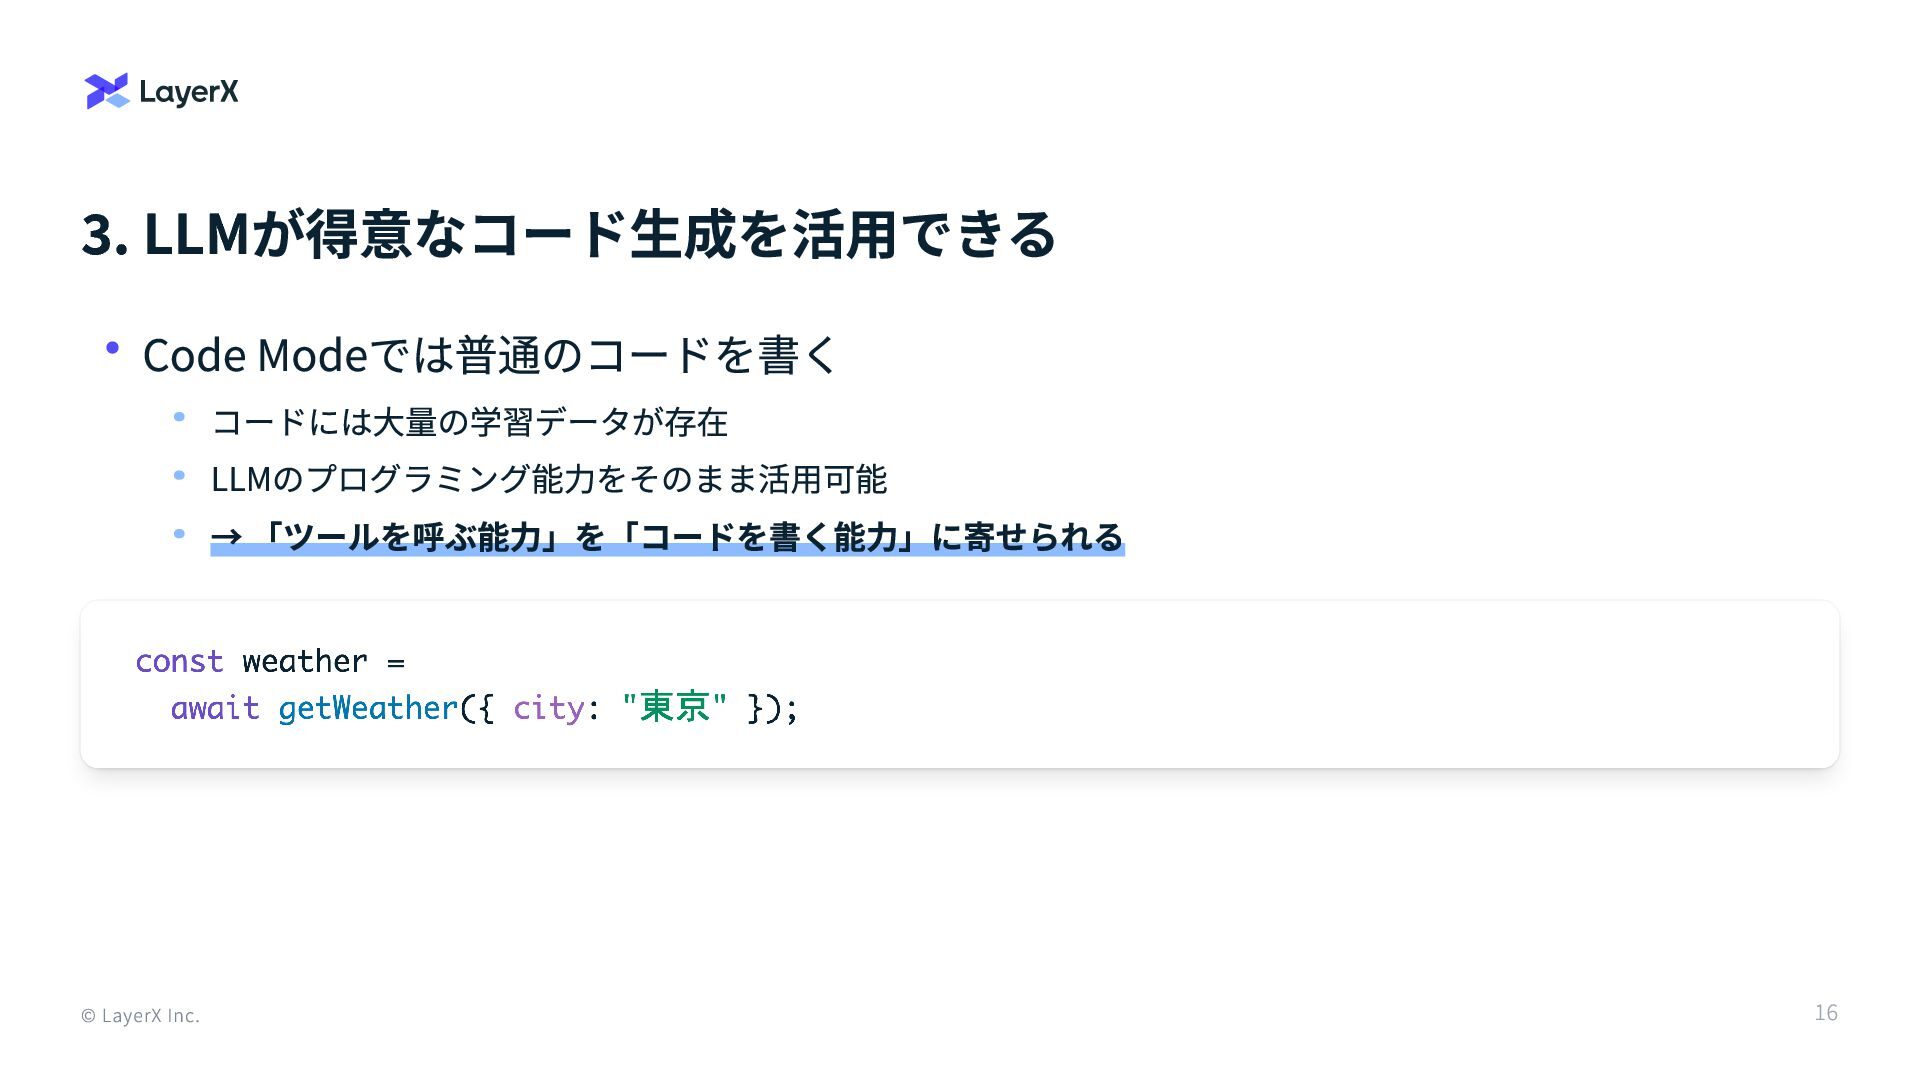Click the arrow symbol in the highlighted line

pyautogui.click(x=227, y=538)
